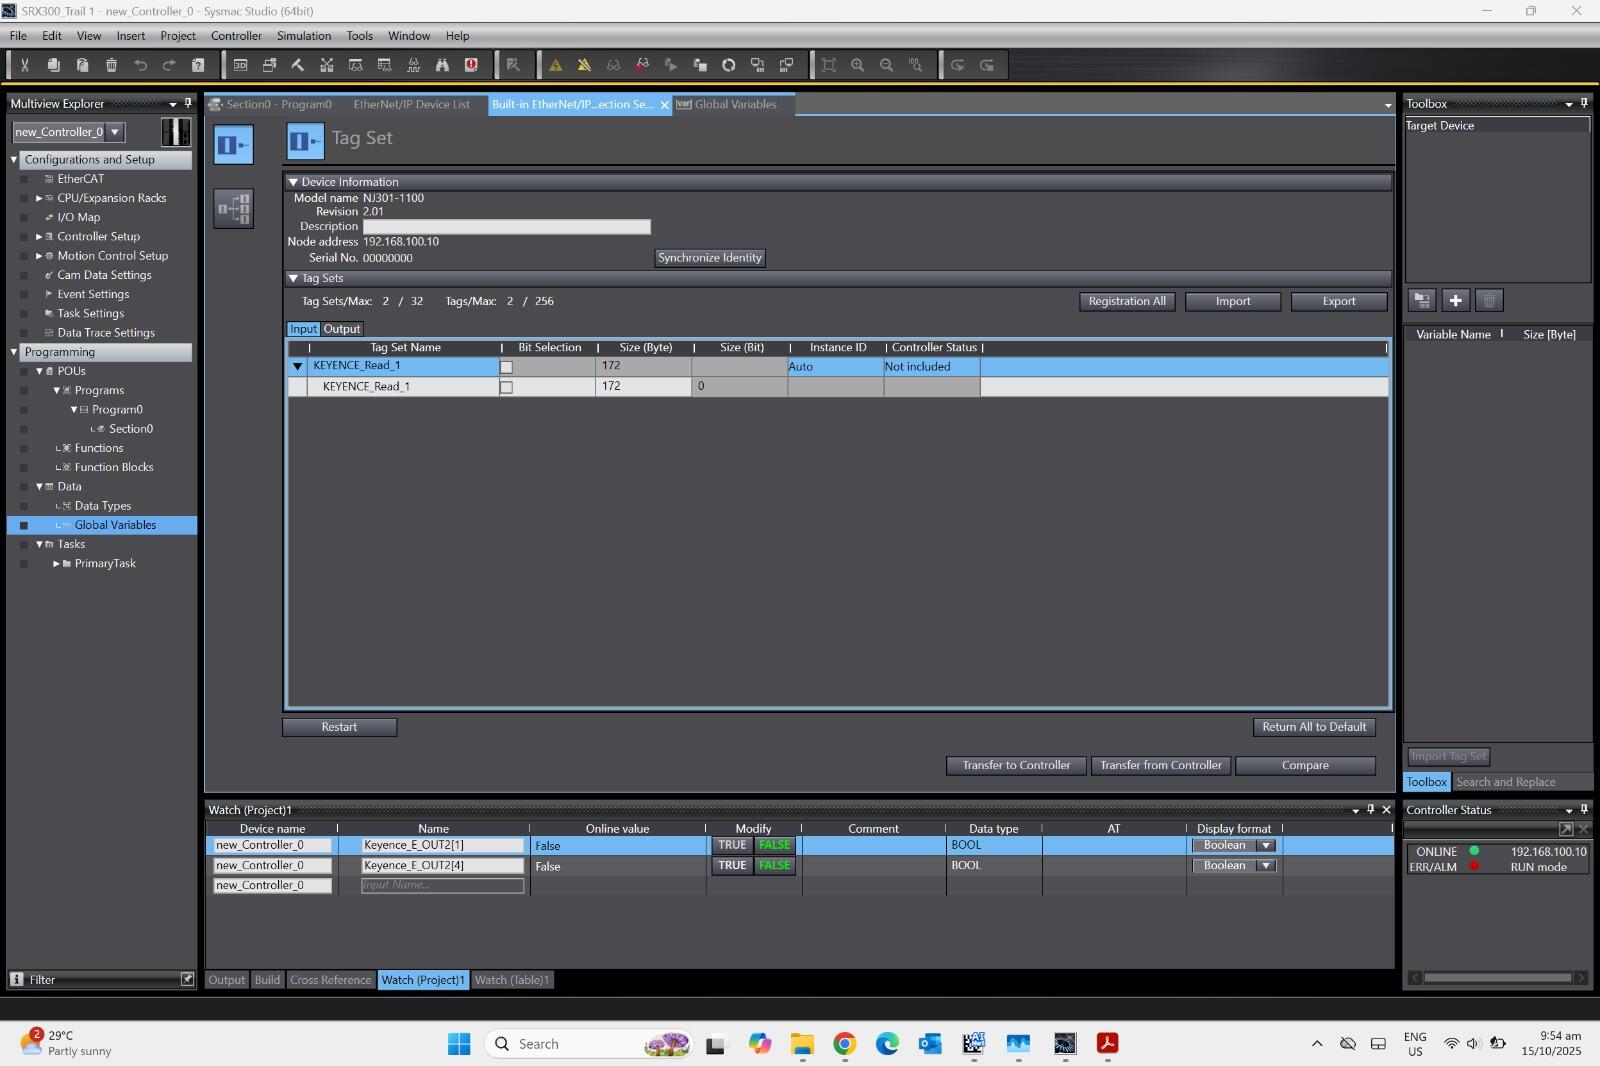
Task: Switch to the Output tag set tab
Action: tap(342, 329)
